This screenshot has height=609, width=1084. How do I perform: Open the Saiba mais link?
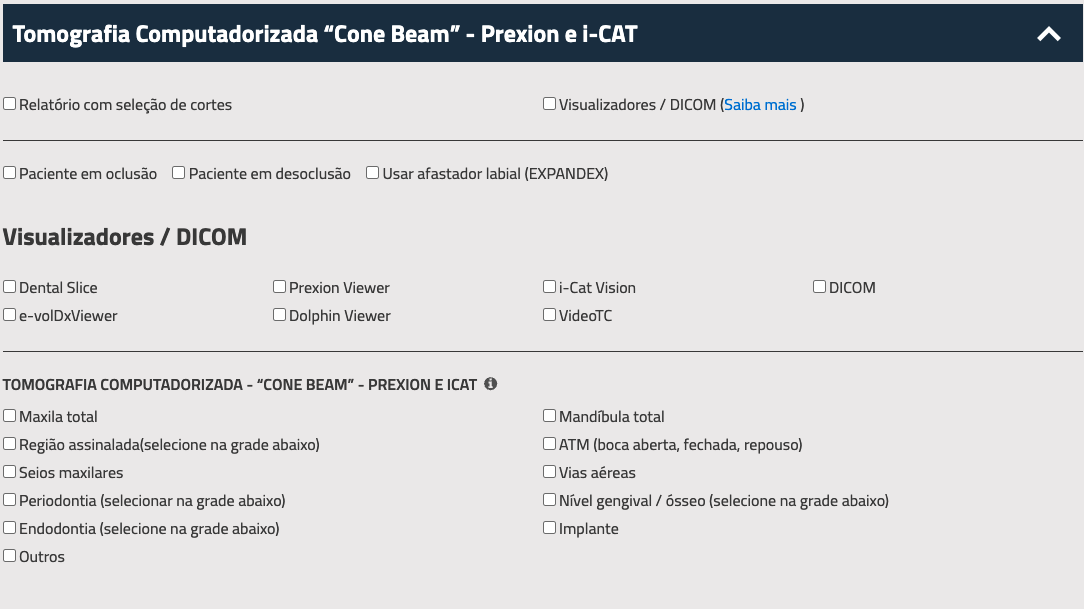(760, 105)
